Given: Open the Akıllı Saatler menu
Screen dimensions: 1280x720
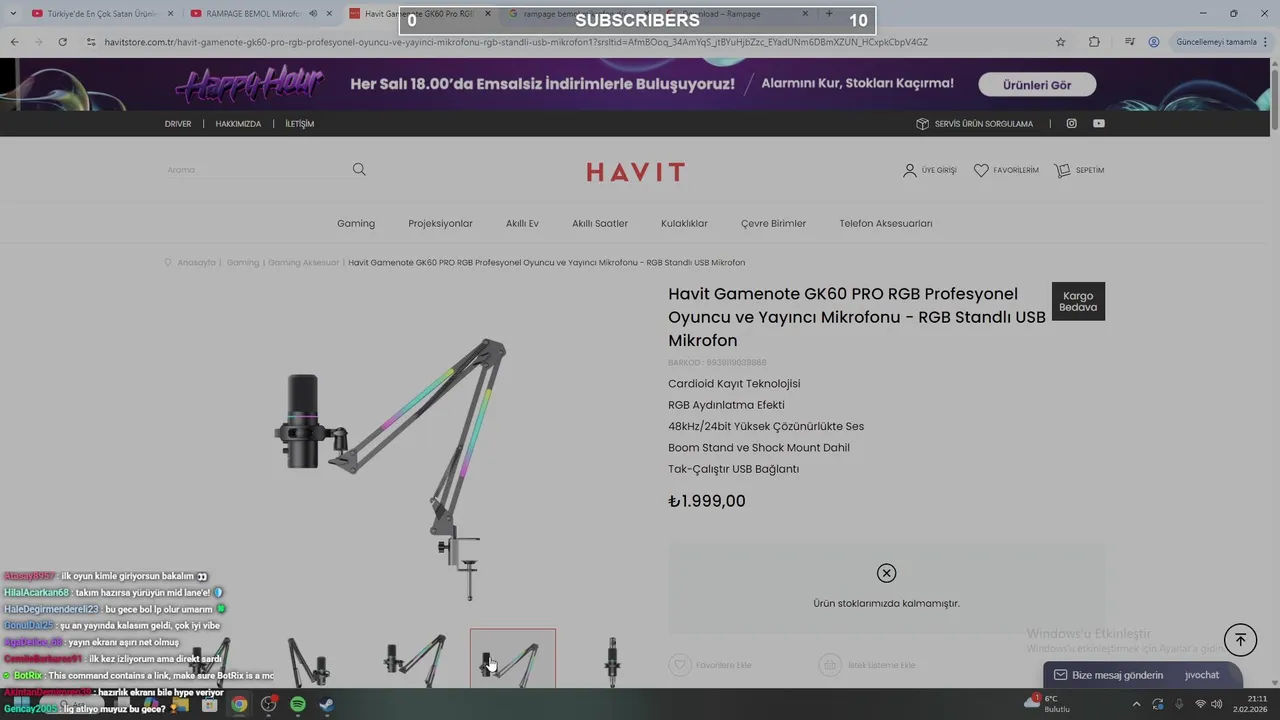Looking at the screenshot, I should [x=600, y=223].
